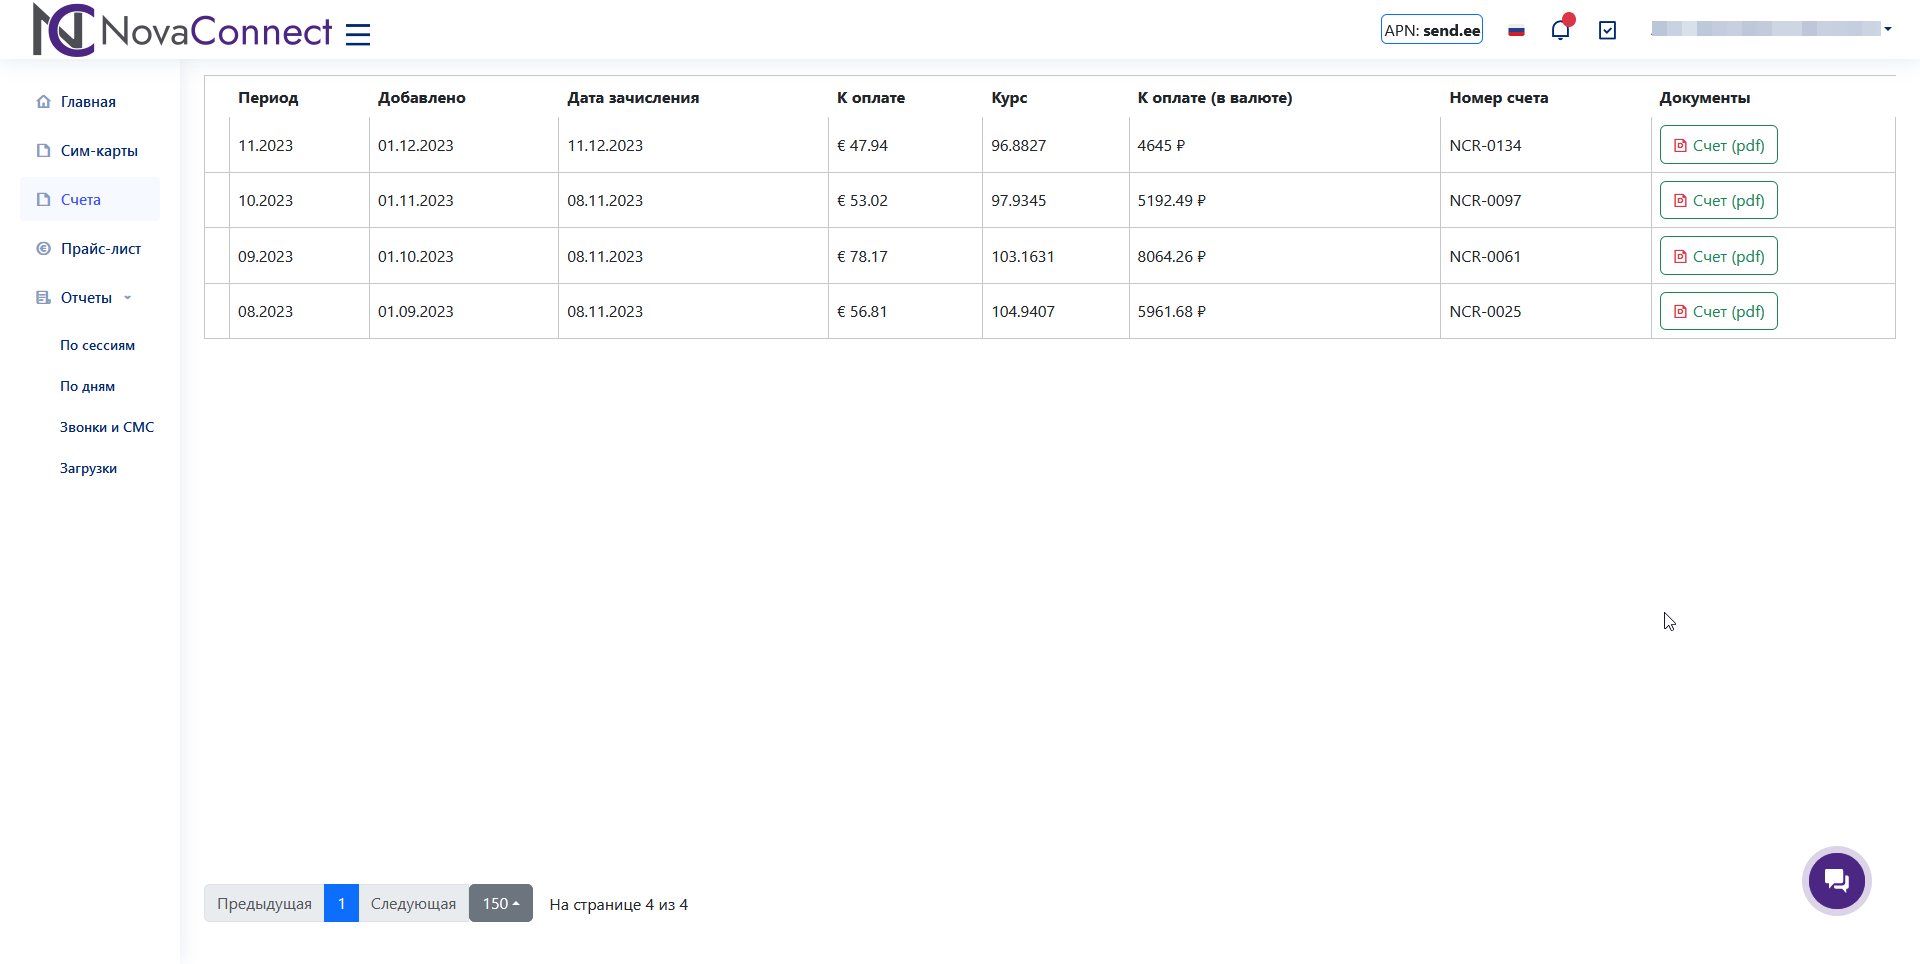This screenshot has width=1920, height=964.
Task: Open the По сессиям report
Action: point(97,346)
